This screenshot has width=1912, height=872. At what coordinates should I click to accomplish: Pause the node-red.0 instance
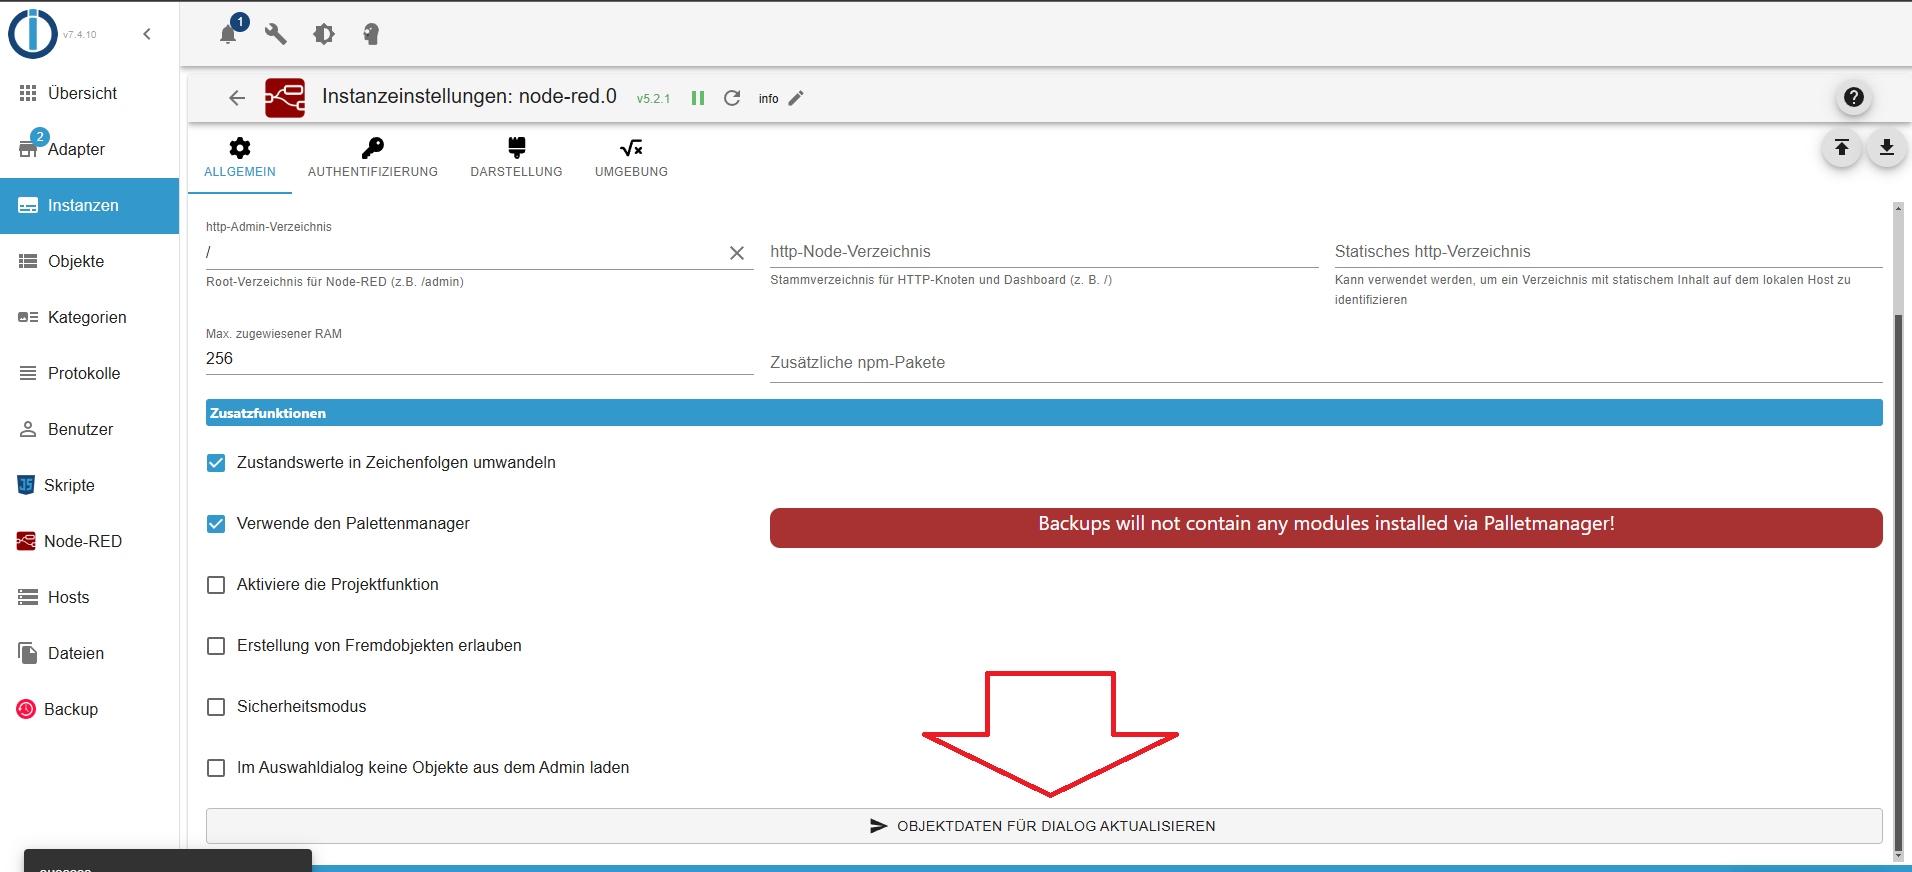point(698,98)
